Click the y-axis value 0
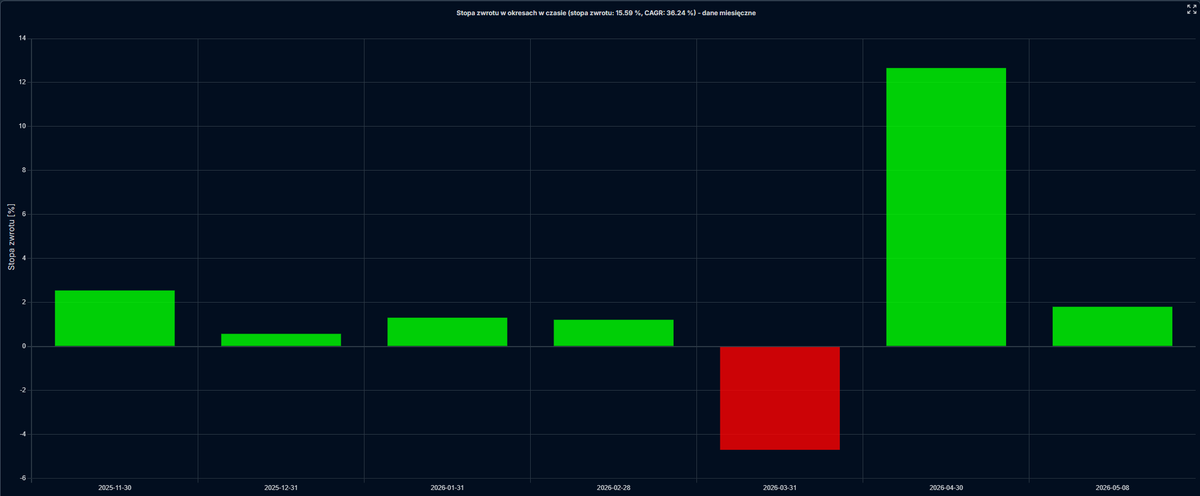Screen dimensions: 1200x496 [25, 346]
